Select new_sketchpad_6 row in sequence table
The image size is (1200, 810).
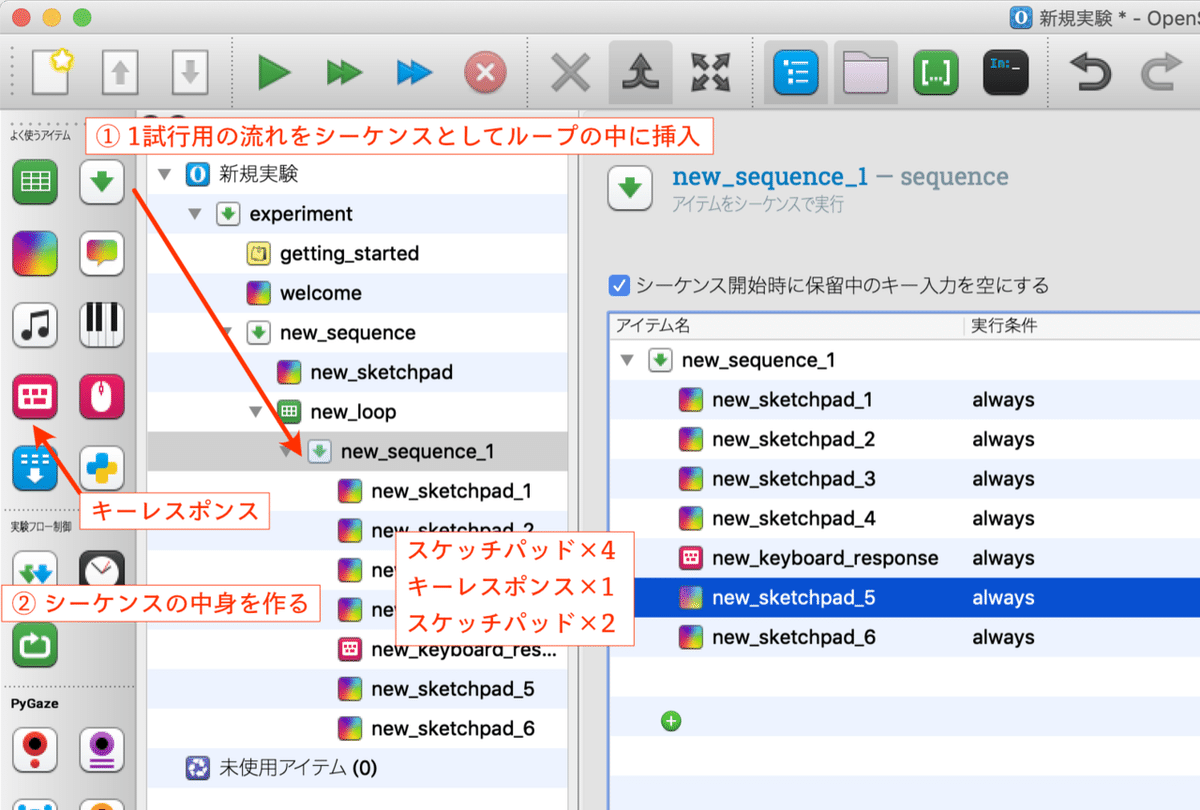pos(904,637)
